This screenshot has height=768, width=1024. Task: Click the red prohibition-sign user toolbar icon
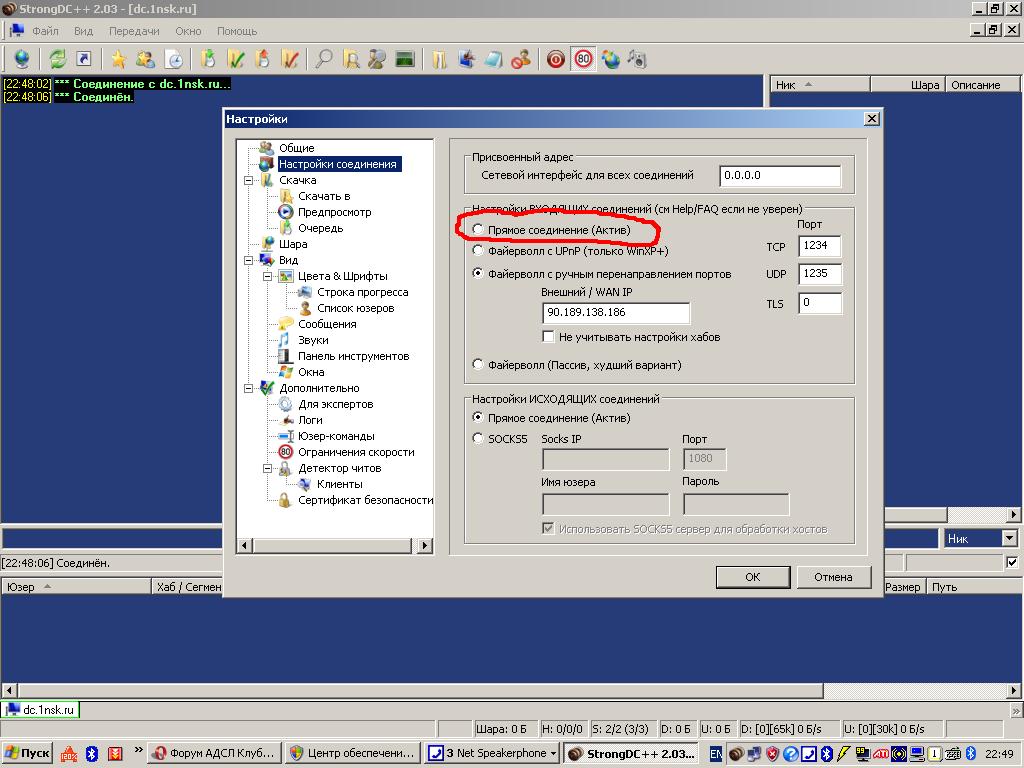(521, 59)
